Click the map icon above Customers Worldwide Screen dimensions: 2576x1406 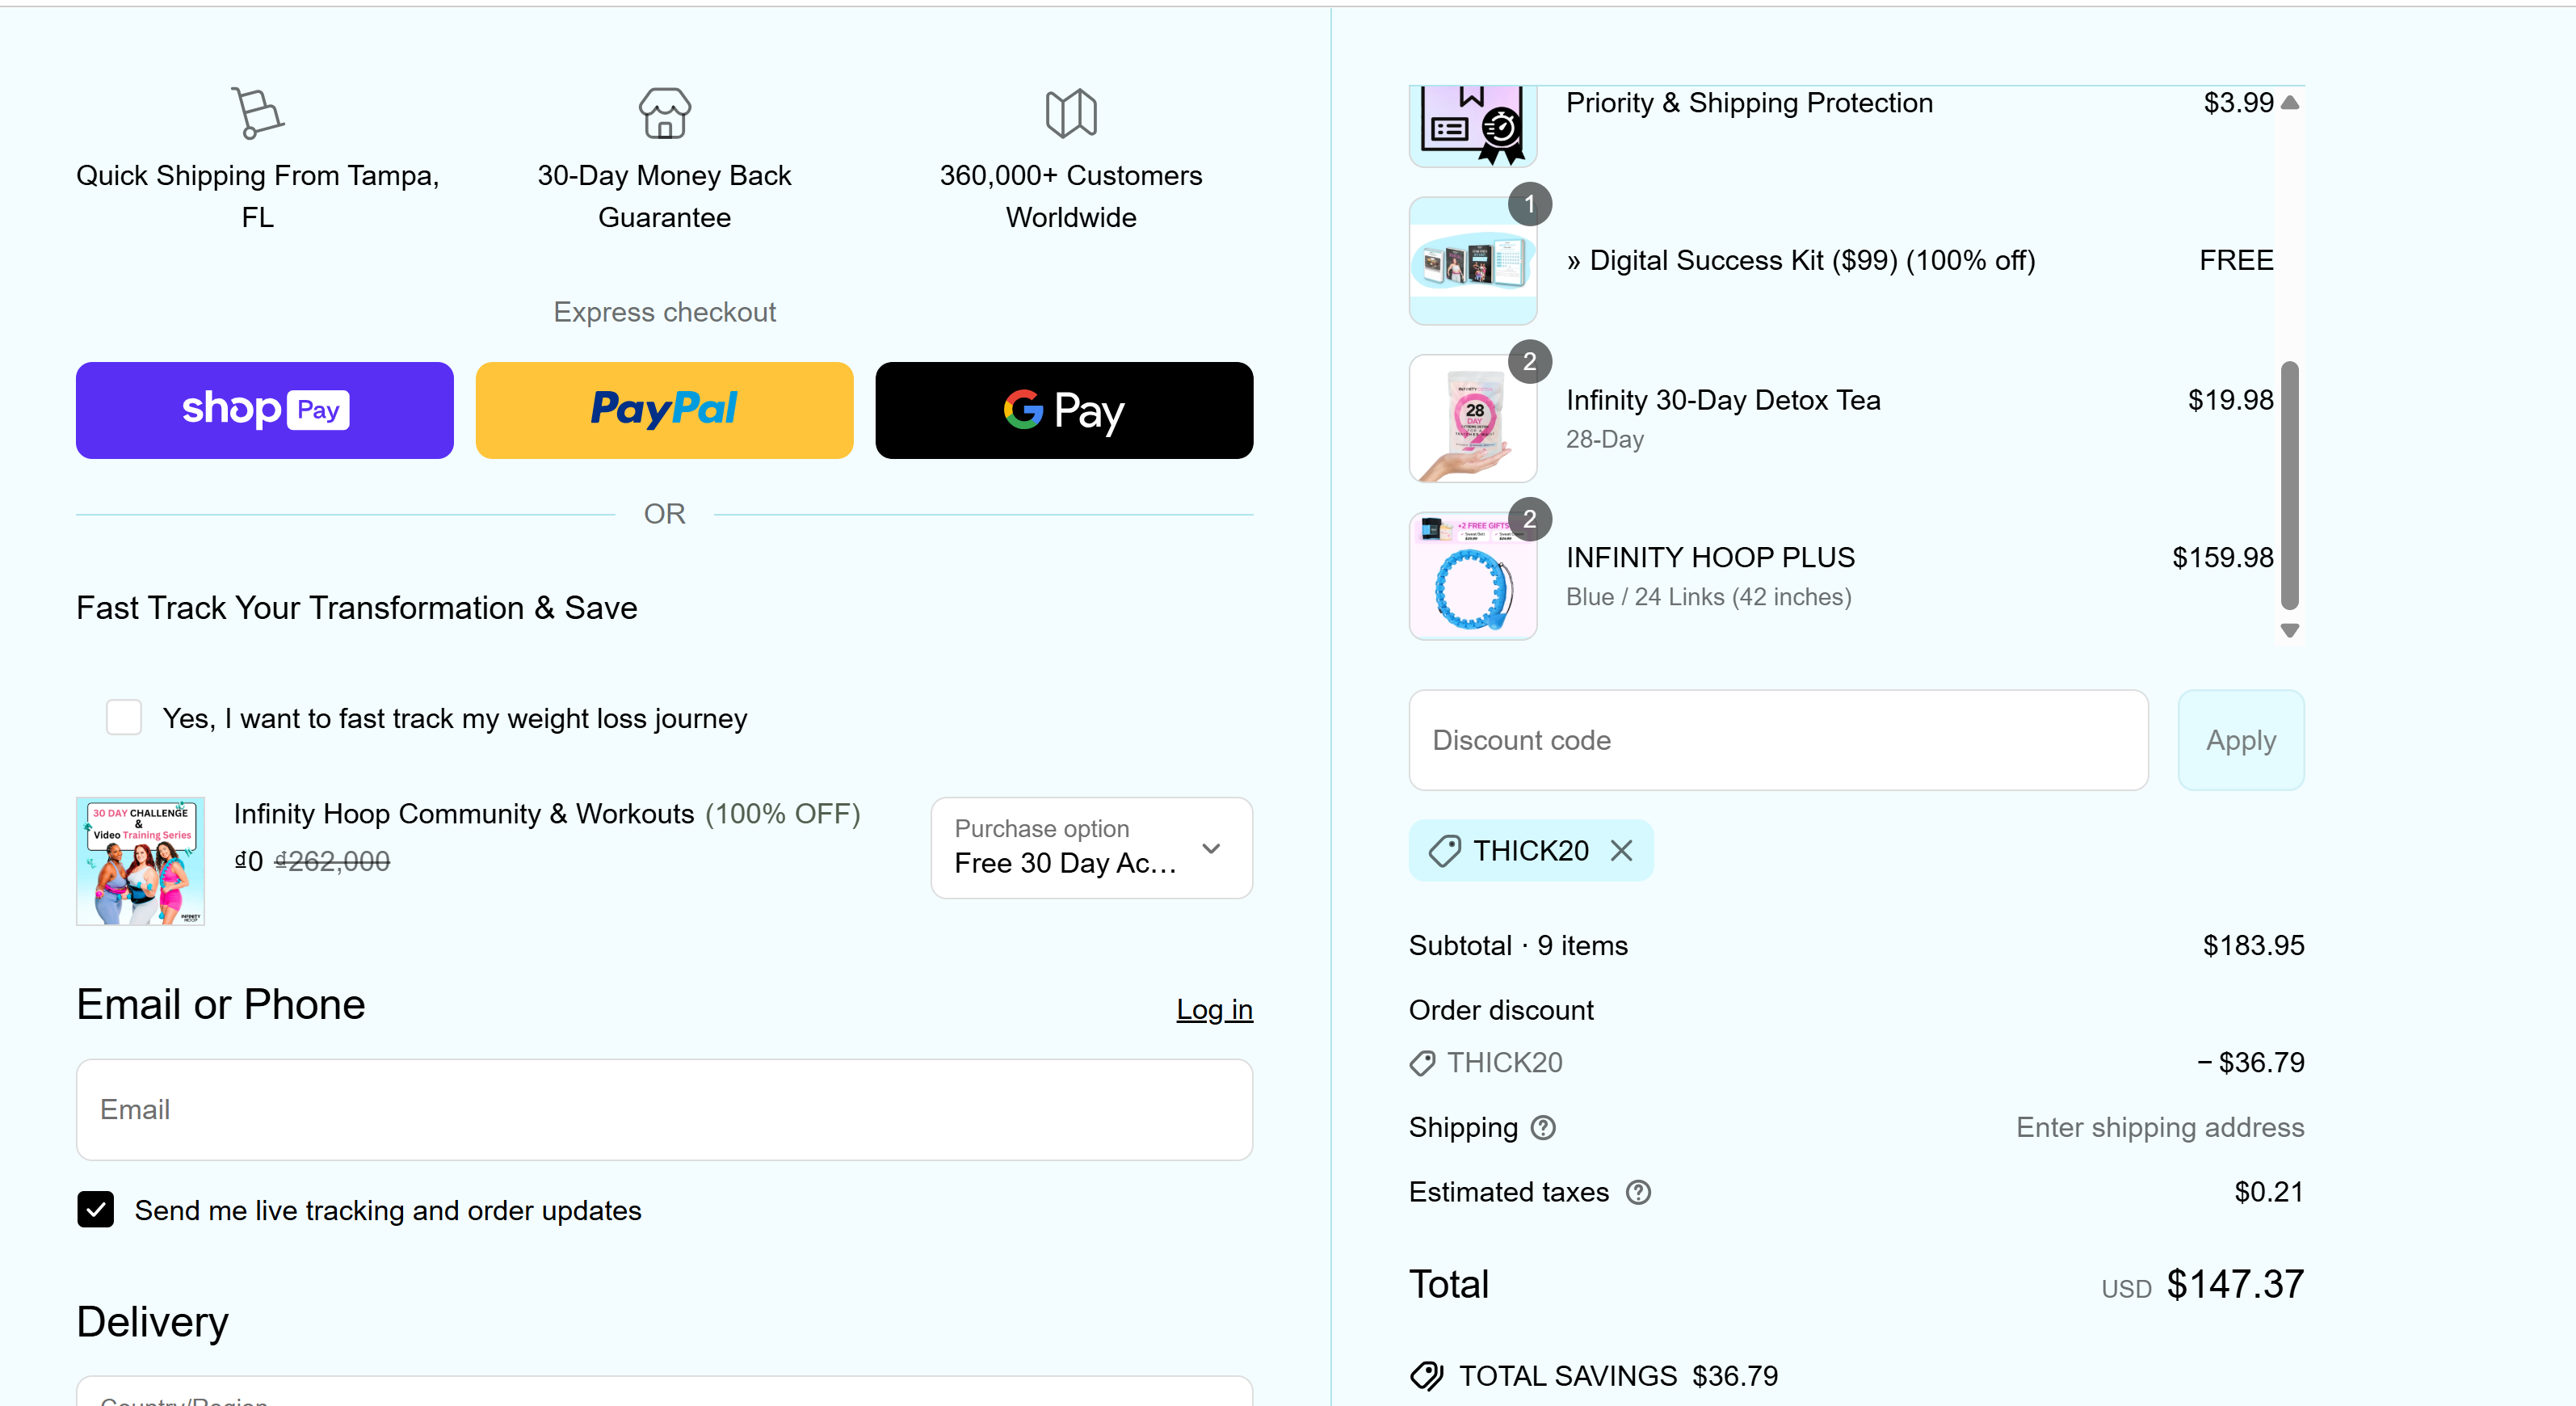point(1071,113)
